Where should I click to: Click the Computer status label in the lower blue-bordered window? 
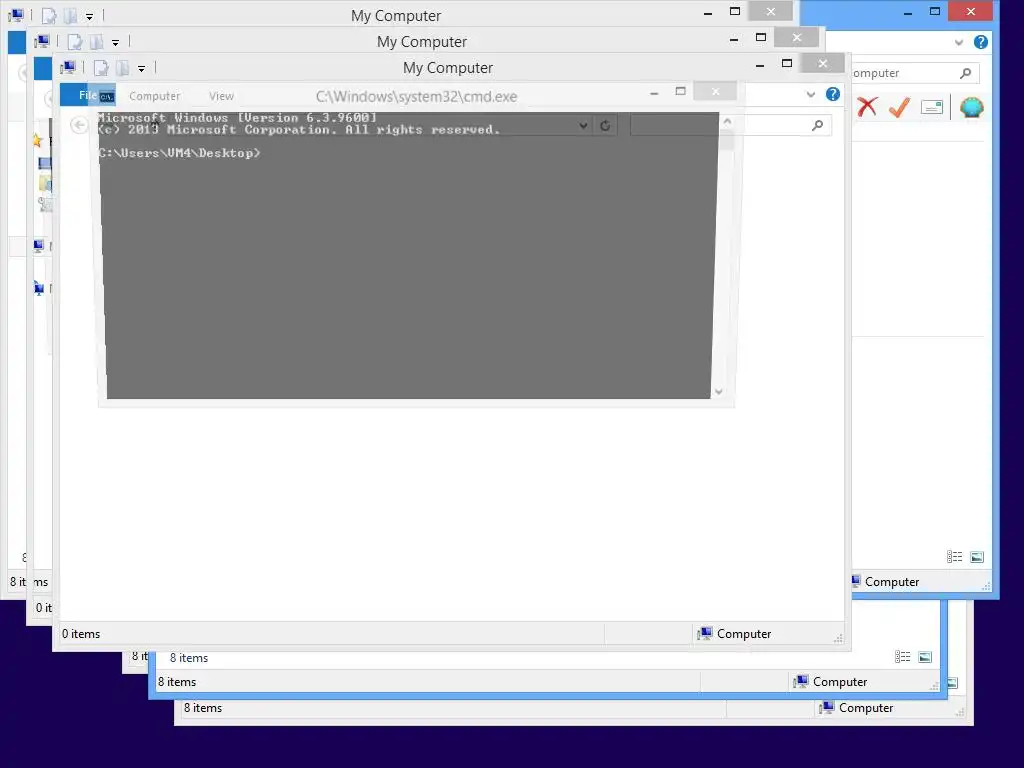point(840,682)
